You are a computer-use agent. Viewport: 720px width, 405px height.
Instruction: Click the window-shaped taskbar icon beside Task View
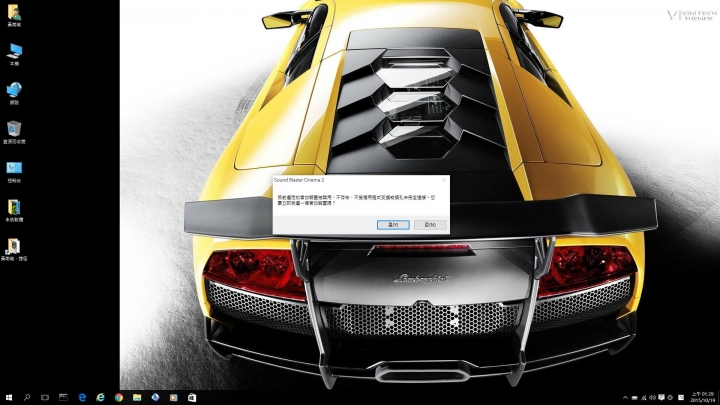[x=63, y=397]
